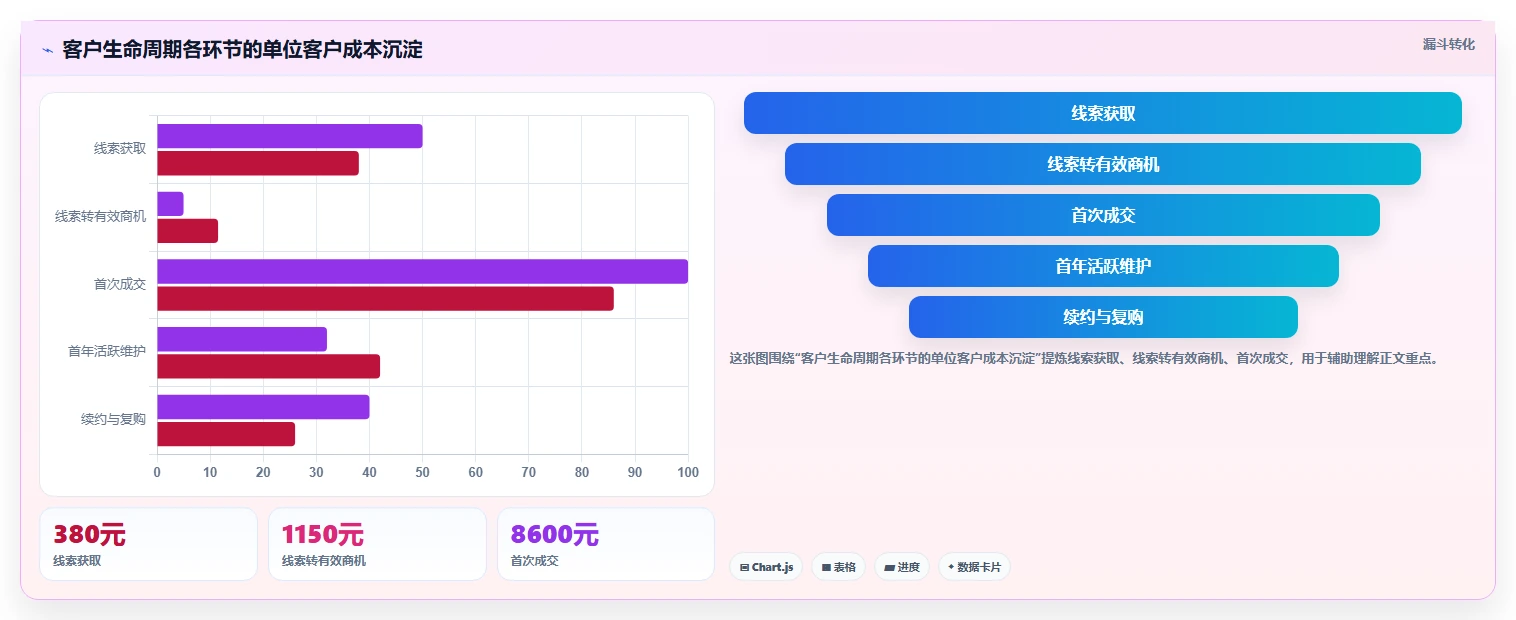1516x620 pixels.
Task: Click the 漏斗转化 tag in the header
Action: click(x=1448, y=44)
